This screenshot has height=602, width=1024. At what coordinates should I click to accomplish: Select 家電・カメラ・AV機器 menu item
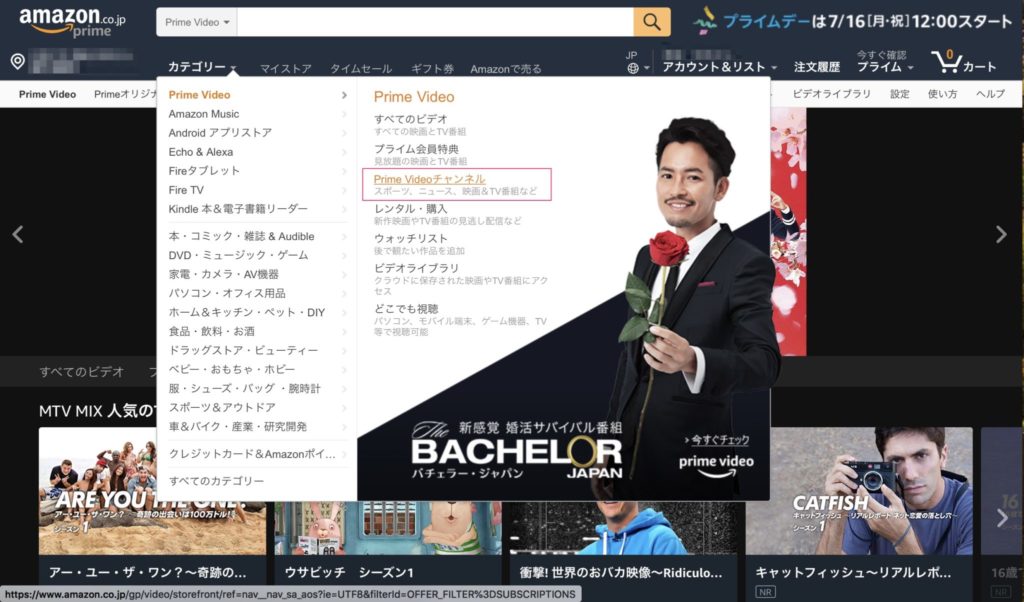pos(223,274)
